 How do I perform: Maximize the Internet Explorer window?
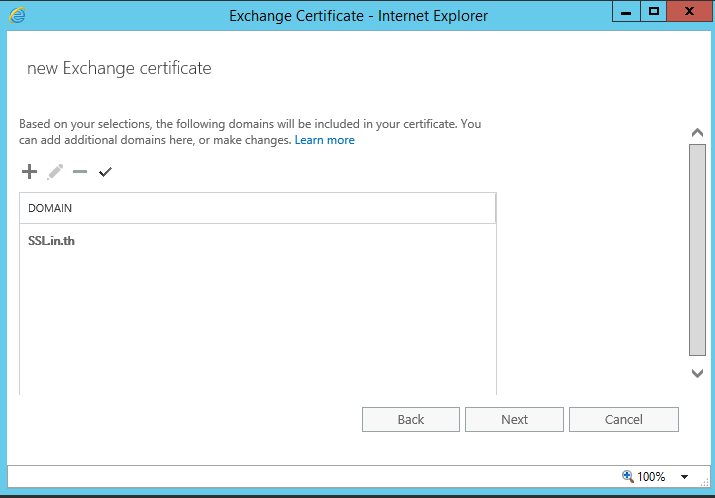(654, 12)
